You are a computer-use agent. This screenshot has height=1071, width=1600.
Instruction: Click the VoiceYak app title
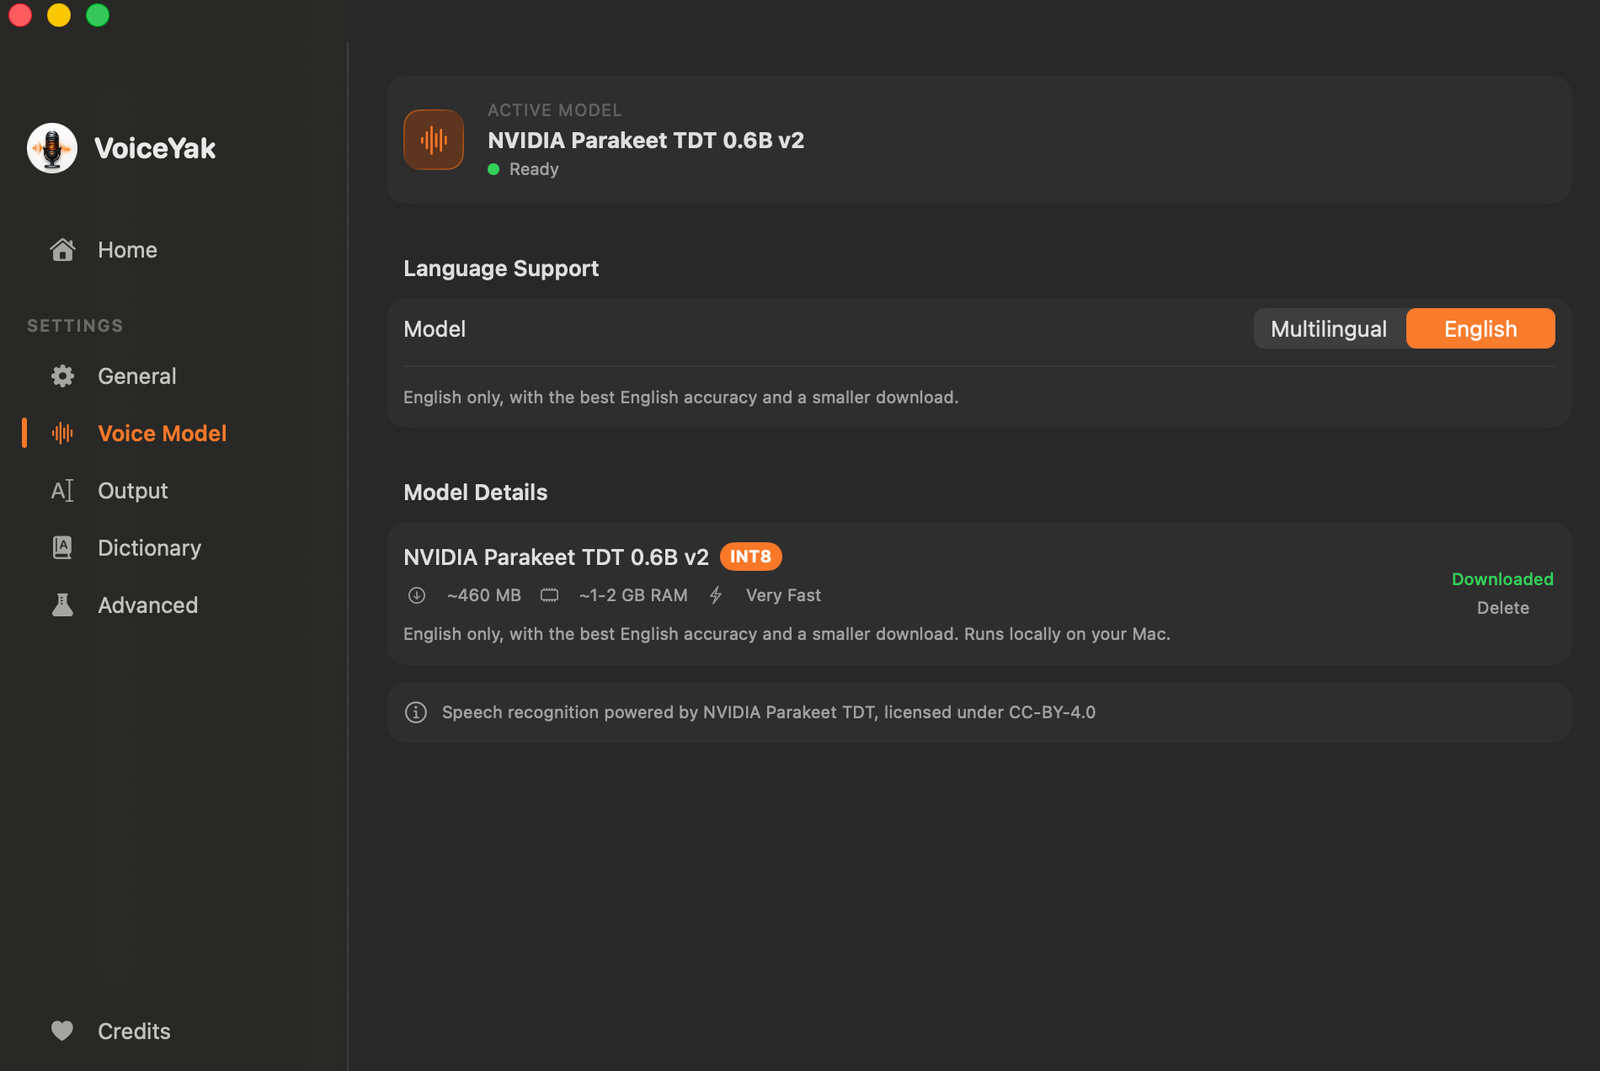click(x=155, y=149)
